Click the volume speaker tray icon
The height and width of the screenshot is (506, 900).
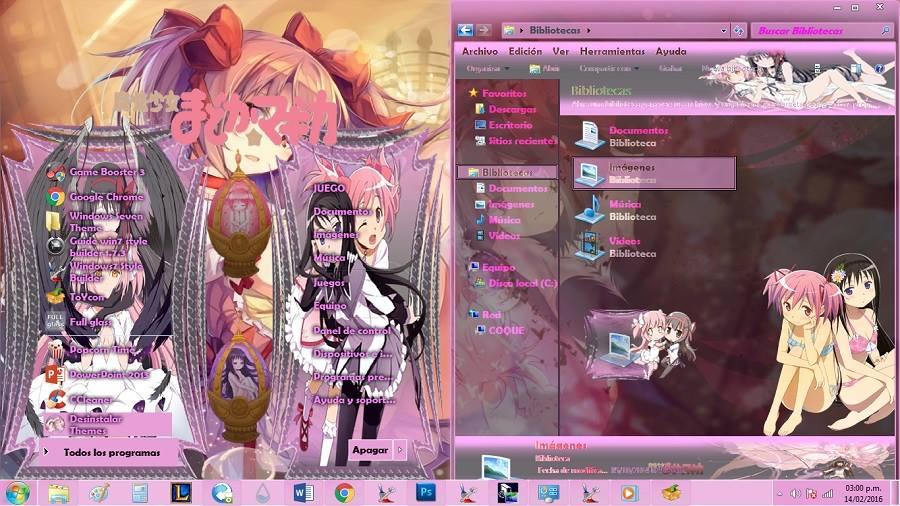(795, 493)
